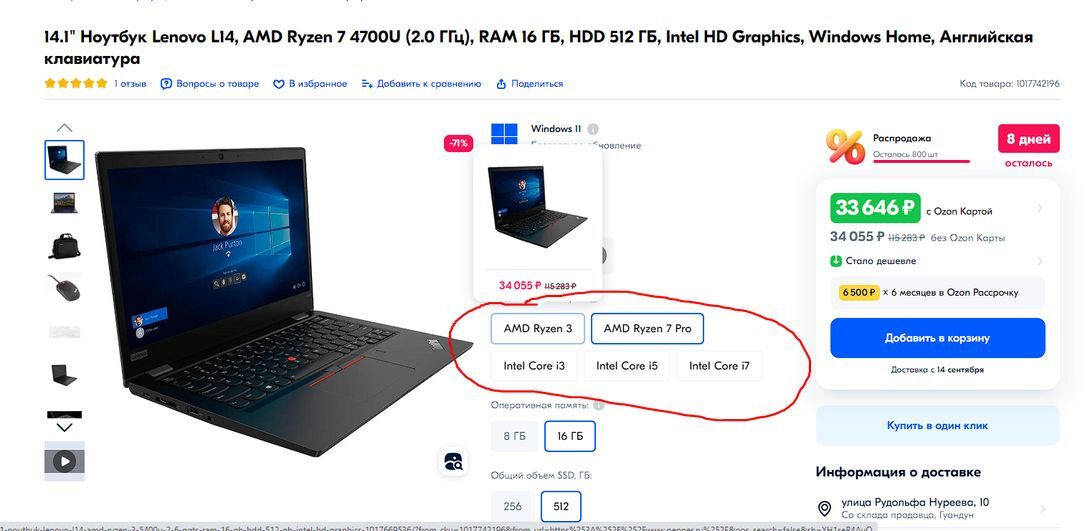Click the Добавить к сравнению icon
The height and width of the screenshot is (531, 1090).
[x=367, y=84]
